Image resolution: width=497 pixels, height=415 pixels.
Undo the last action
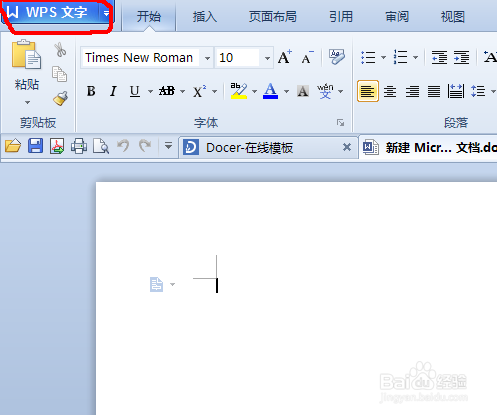tap(123, 146)
